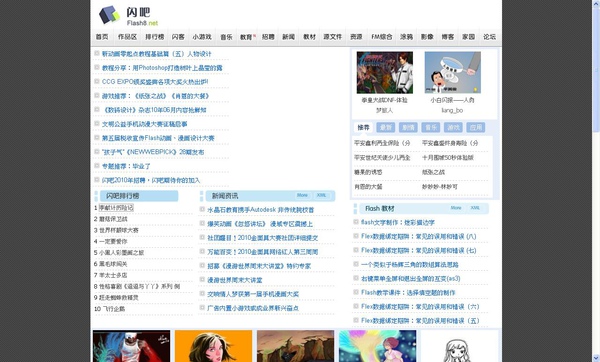Open 小游戏 from the navigation bar
The width and height of the screenshot is (600, 362).
coord(202,37)
